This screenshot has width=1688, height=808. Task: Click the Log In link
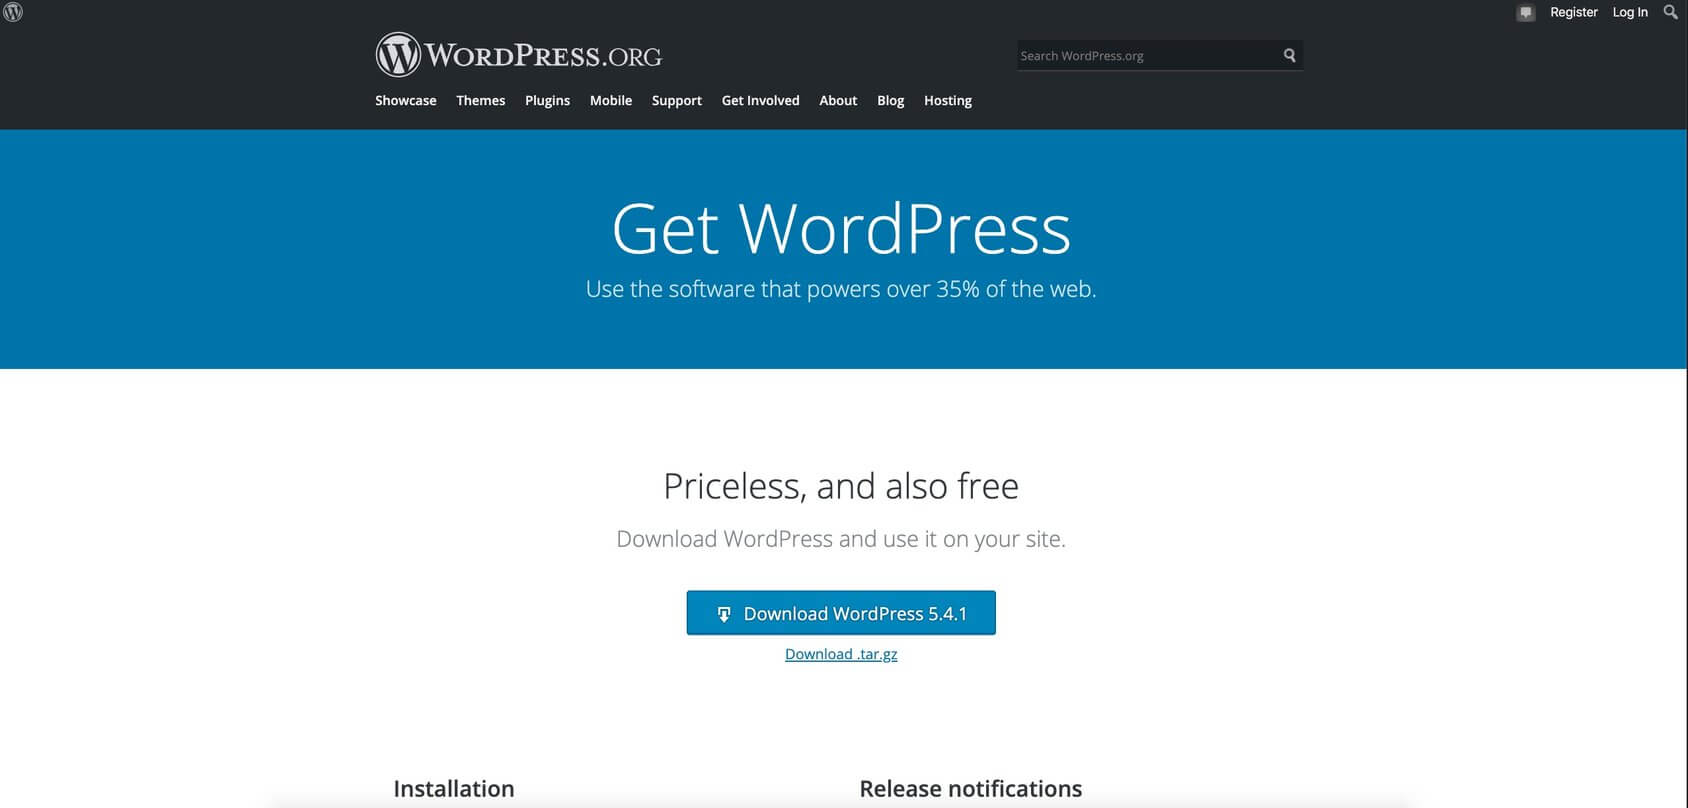tap(1629, 12)
